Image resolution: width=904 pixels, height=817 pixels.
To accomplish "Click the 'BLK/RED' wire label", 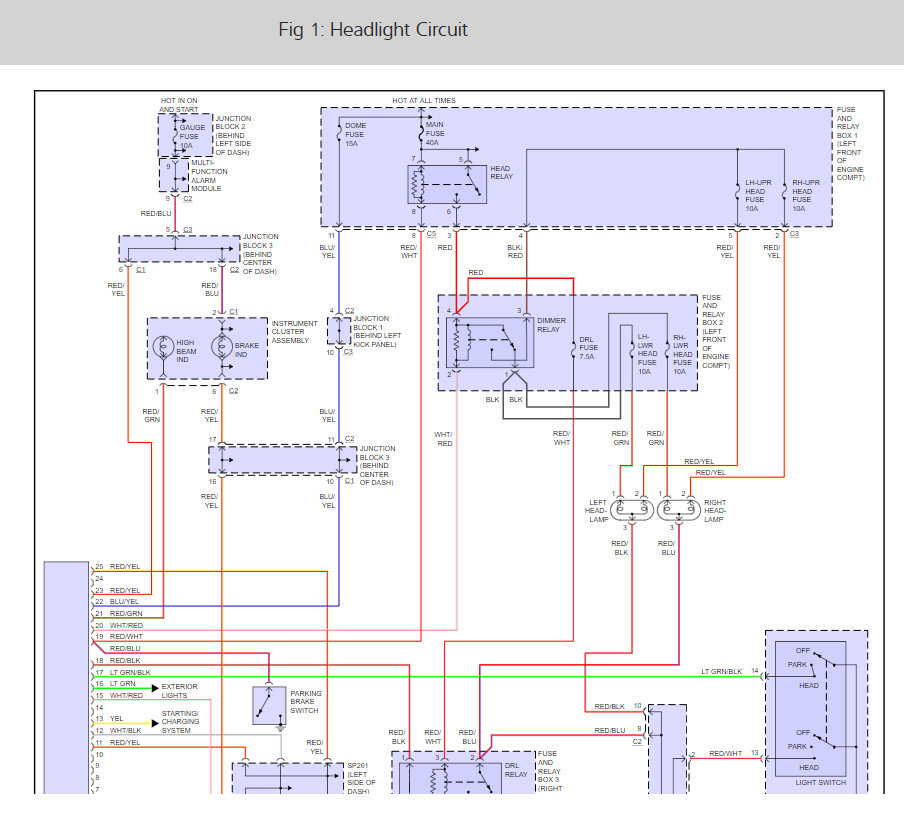I will click(x=515, y=251).
